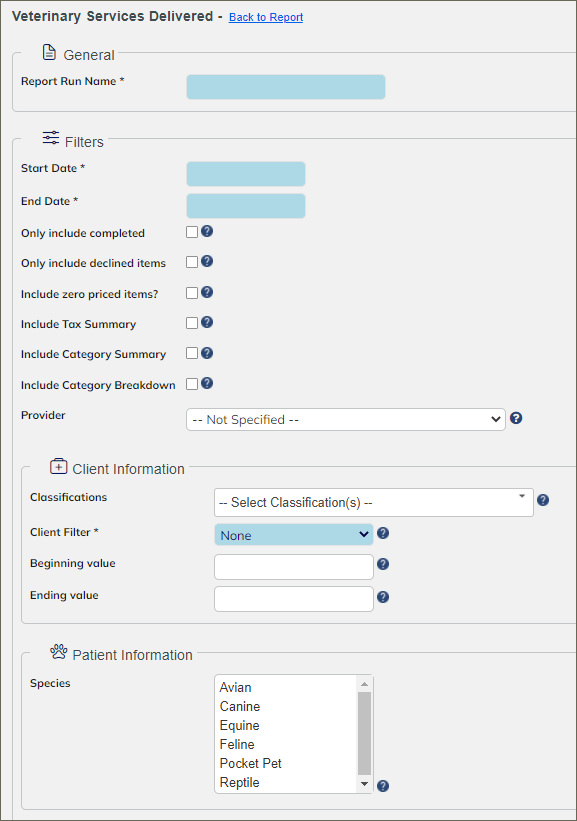Open help icon next to Classifications field
The image size is (577, 821).
(543, 500)
